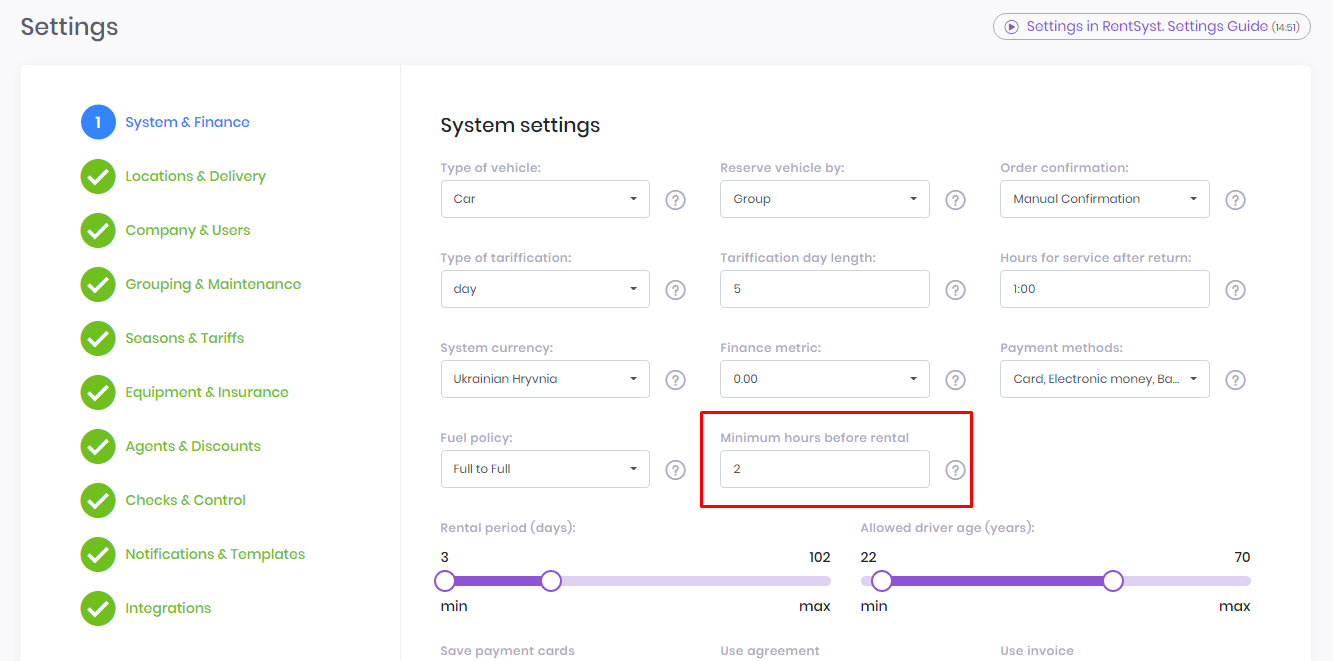
Task: Click help icon for Payment methods
Action: 1236,380
